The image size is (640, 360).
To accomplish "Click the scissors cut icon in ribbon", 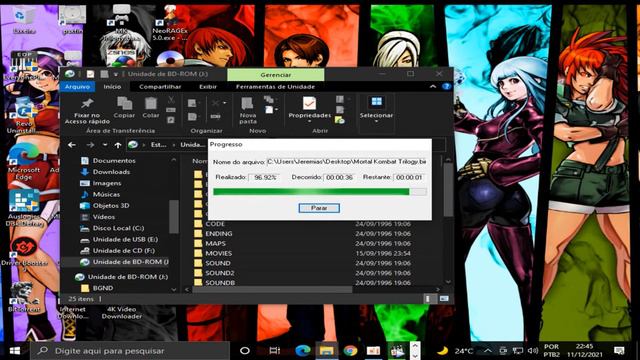I will tap(171, 100).
